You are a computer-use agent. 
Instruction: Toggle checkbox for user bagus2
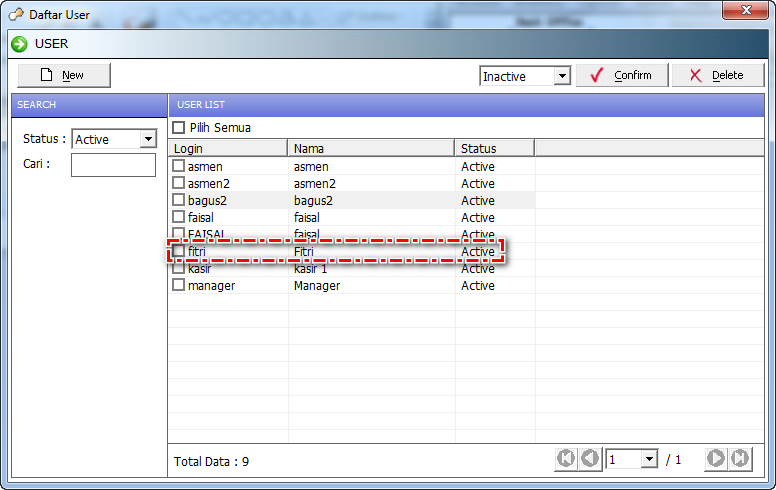coord(179,200)
